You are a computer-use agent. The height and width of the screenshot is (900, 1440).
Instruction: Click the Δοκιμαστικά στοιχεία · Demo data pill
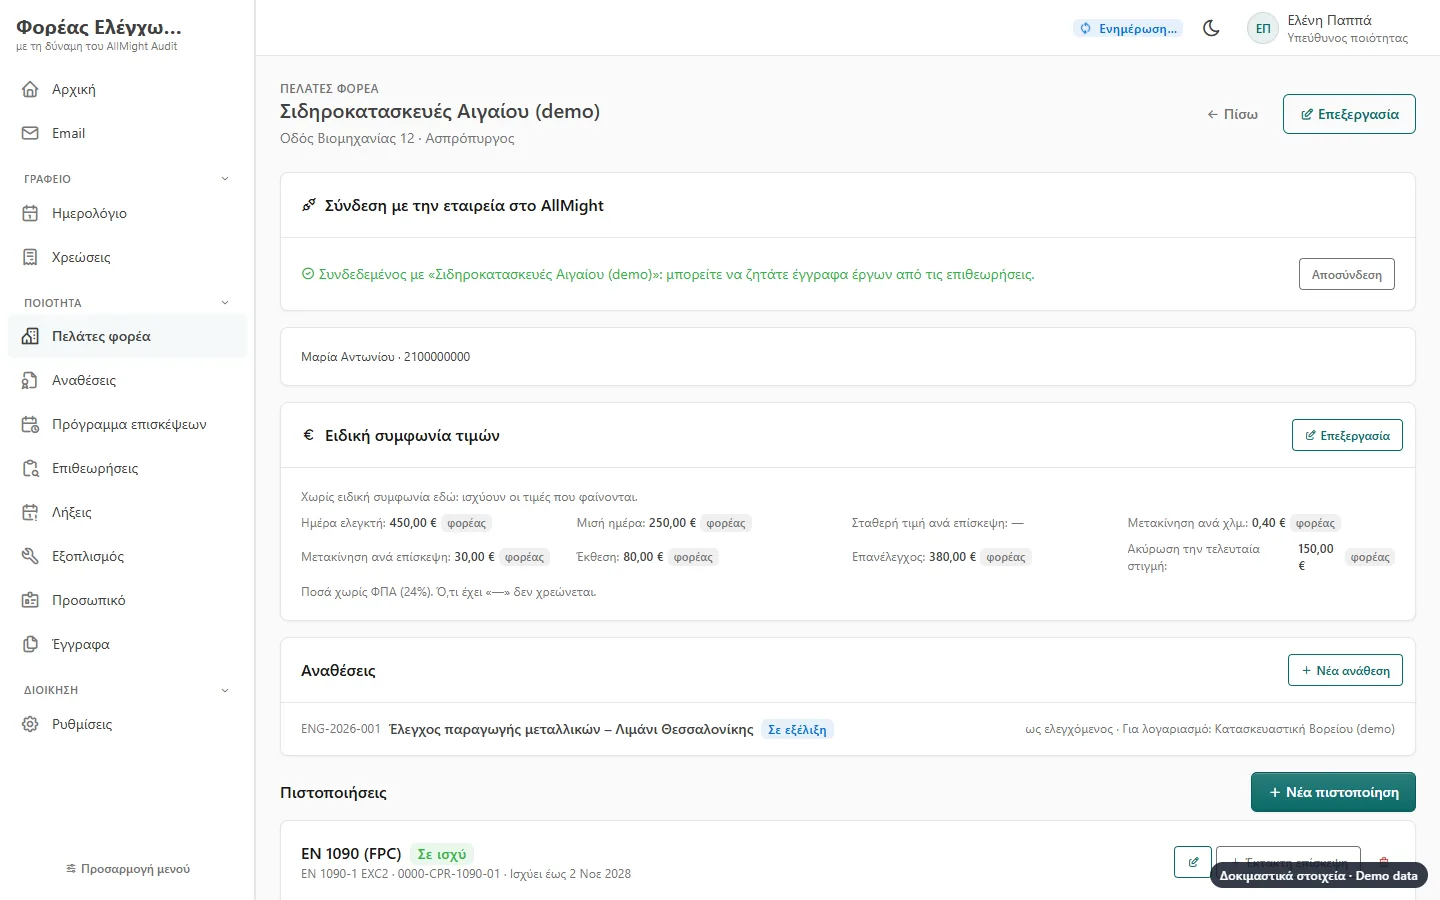[1318, 876]
